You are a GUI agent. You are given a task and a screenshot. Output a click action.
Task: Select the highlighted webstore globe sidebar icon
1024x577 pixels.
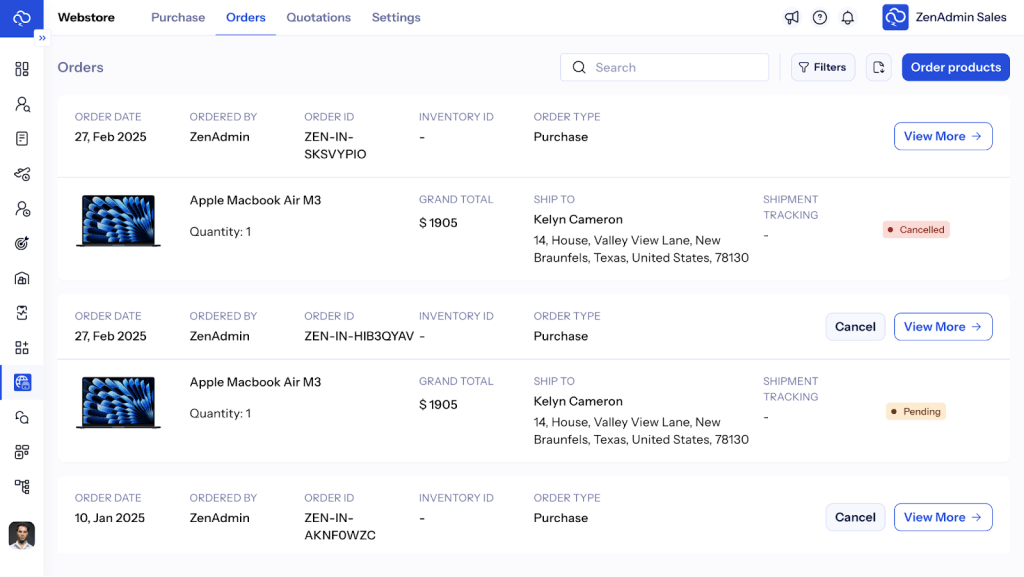click(22, 382)
